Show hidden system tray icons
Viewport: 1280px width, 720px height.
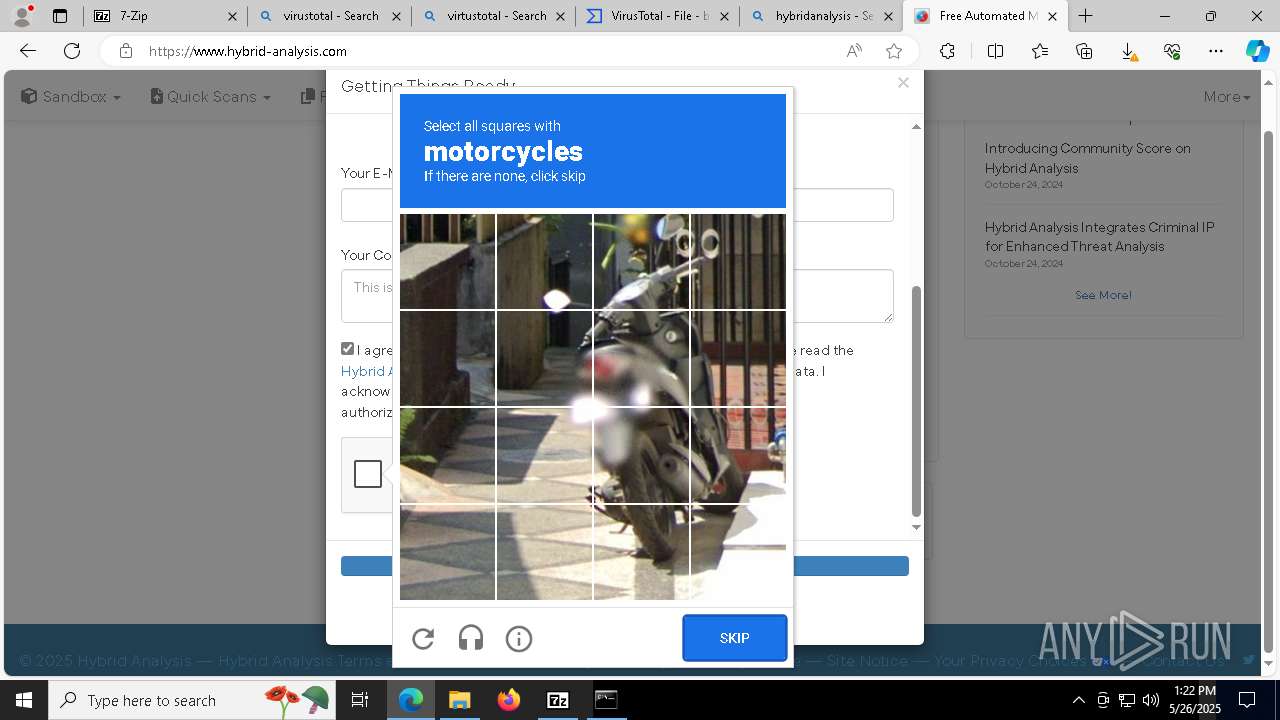point(1078,700)
